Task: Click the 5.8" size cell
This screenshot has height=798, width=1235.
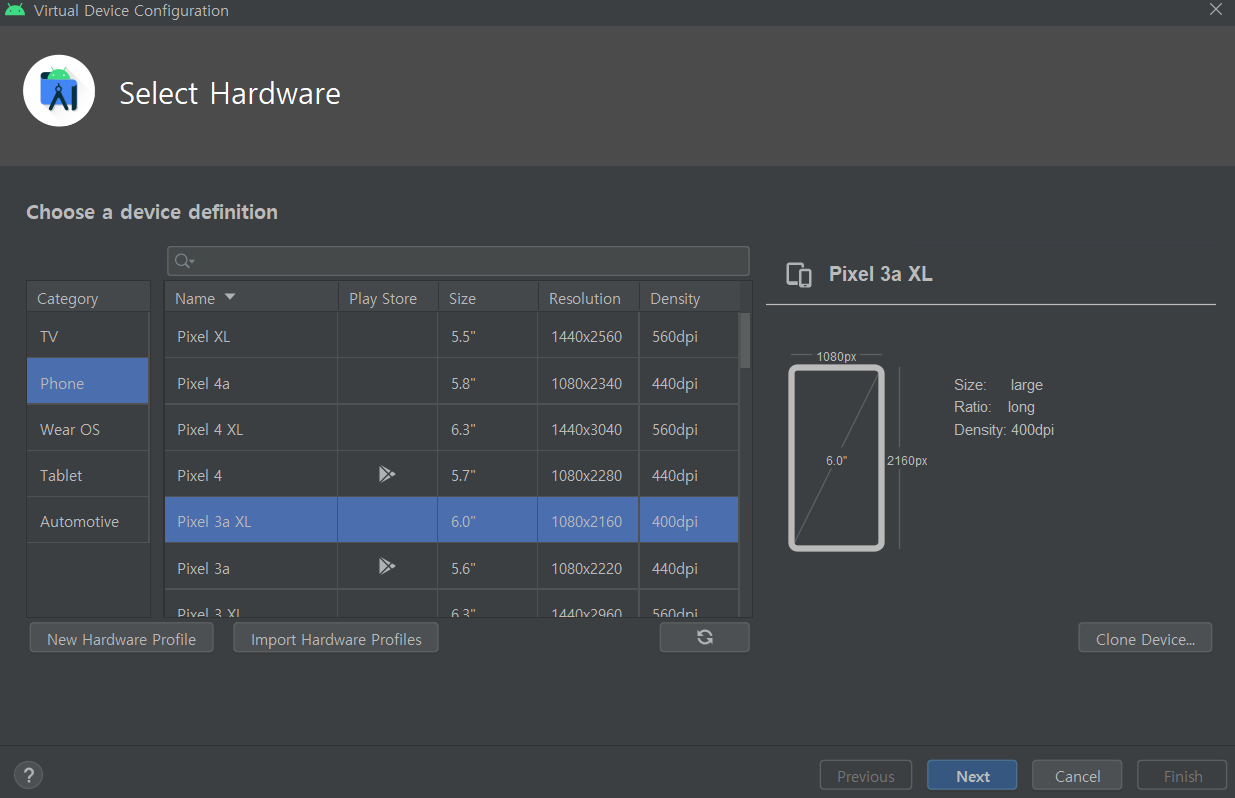Action: 488,382
